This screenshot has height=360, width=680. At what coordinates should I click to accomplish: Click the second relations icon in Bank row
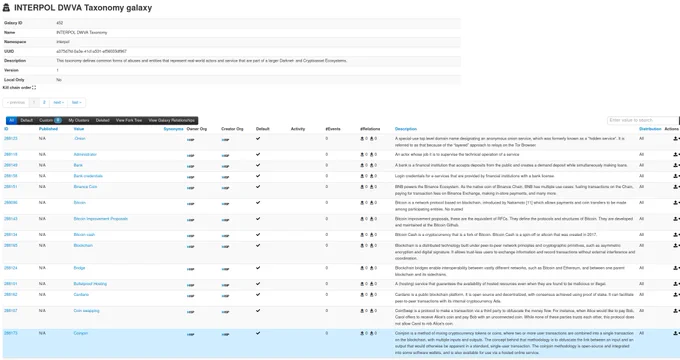click(372, 165)
